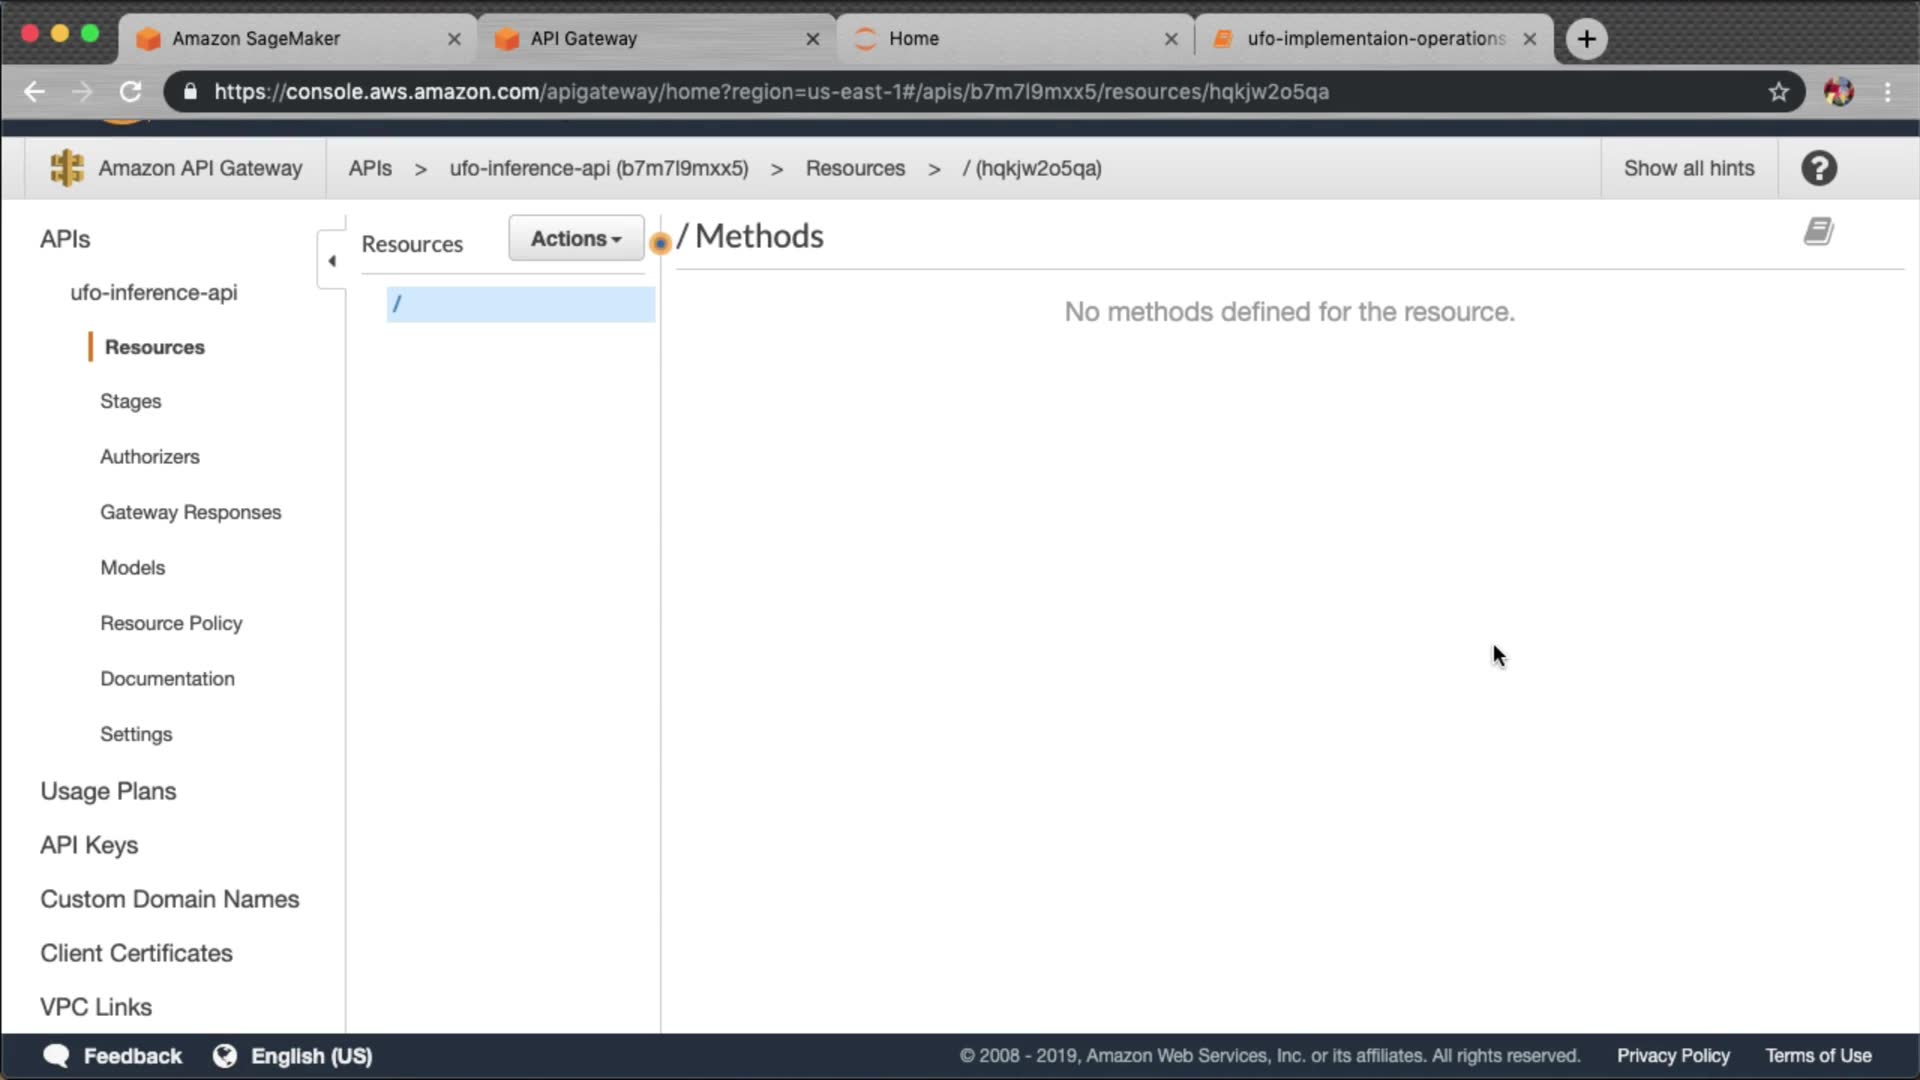Open a new browser tab
The image size is (1920, 1080).
coord(1586,39)
